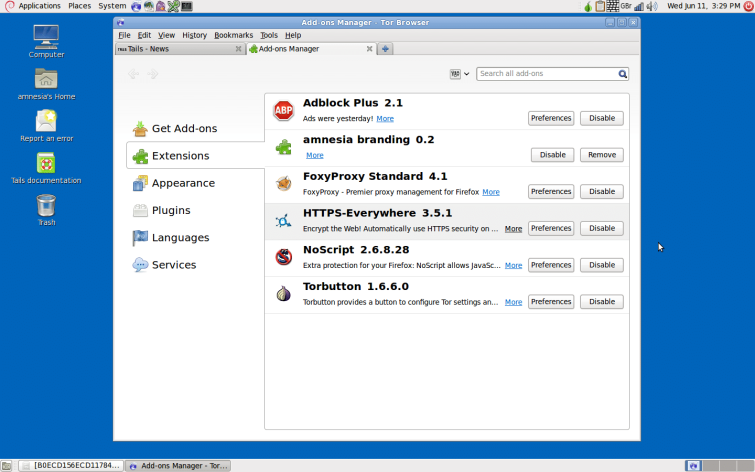Launch web browser globe icon in panel

click(x=136, y=6)
